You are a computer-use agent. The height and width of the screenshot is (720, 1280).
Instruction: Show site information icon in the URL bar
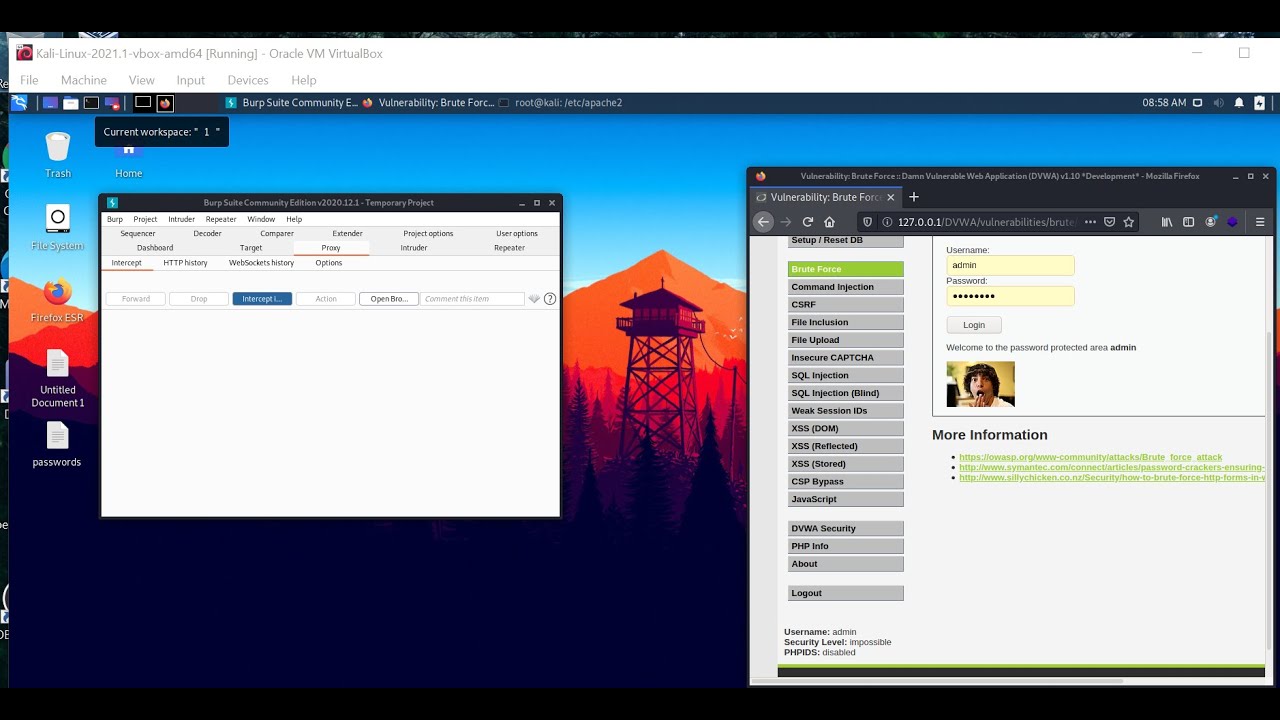click(887, 222)
